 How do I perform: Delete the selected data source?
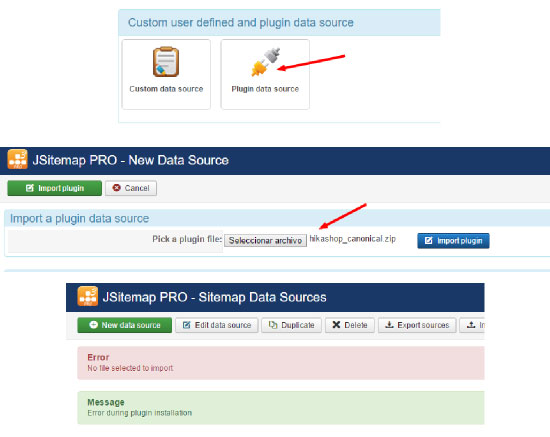tap(349, 325)
